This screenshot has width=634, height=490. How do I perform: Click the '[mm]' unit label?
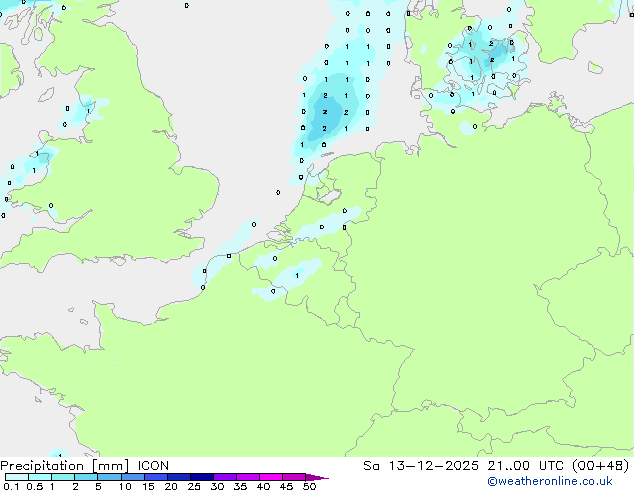click(x=110, y=466)
